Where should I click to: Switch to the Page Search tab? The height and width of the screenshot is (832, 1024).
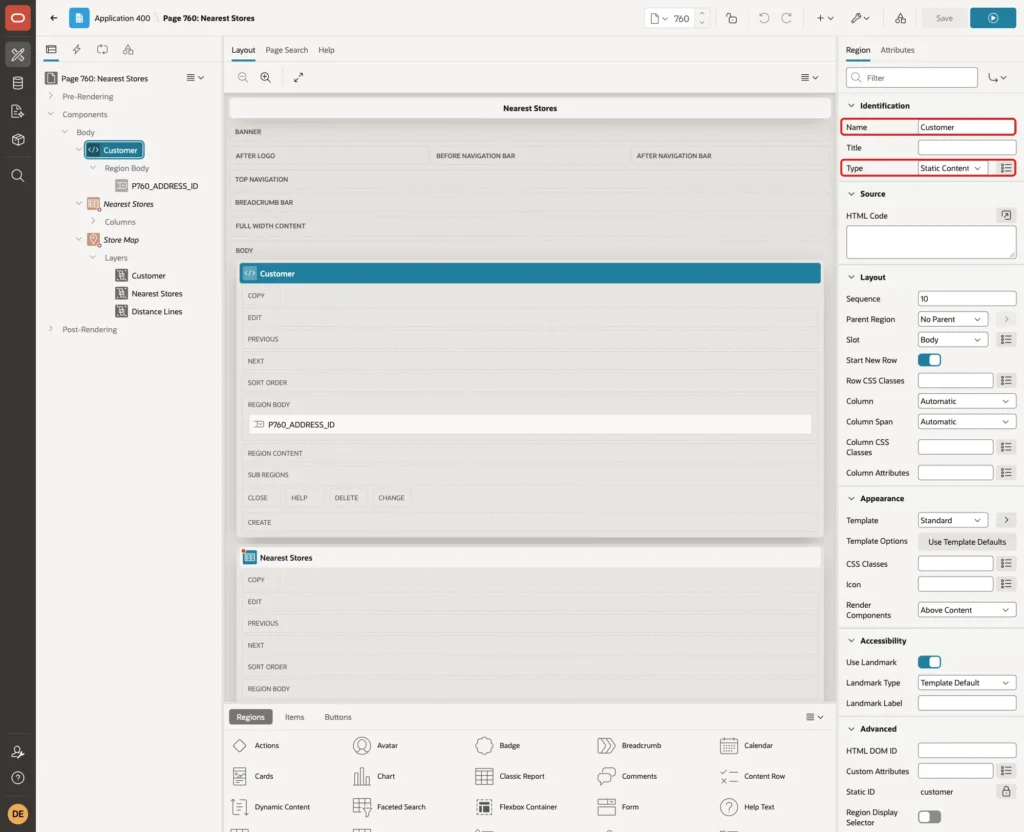click(x=286, y=50)
